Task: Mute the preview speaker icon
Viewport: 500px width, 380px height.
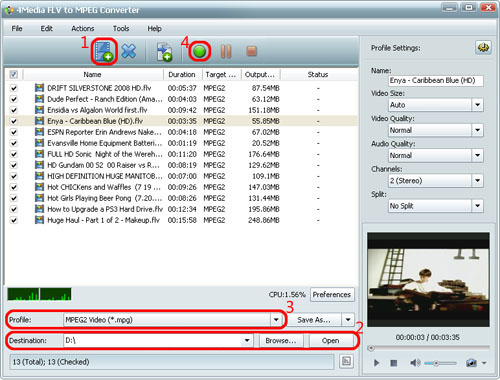Action: pyautogui.click(x=415, y=363)
